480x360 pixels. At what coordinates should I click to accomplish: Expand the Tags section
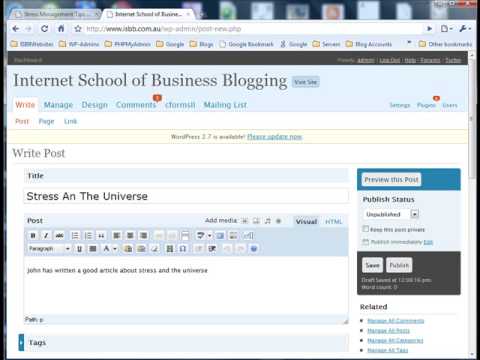pyautogui.click(x=21, y=342)
